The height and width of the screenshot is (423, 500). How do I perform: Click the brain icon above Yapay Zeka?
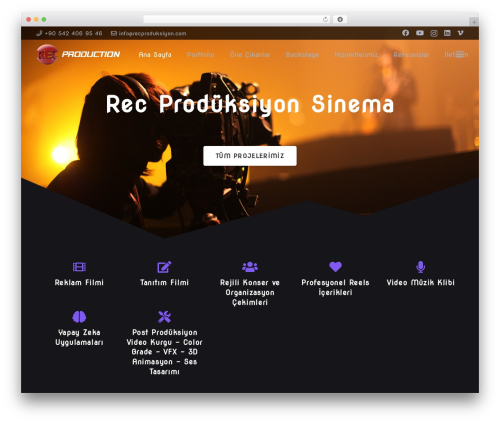79,317
